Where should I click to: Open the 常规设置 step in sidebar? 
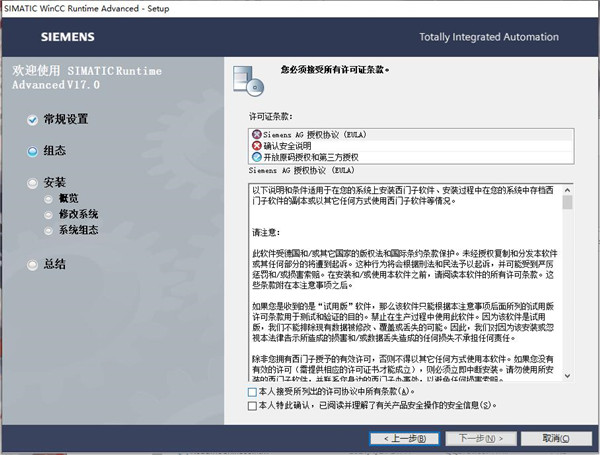(x=65, y=119)
